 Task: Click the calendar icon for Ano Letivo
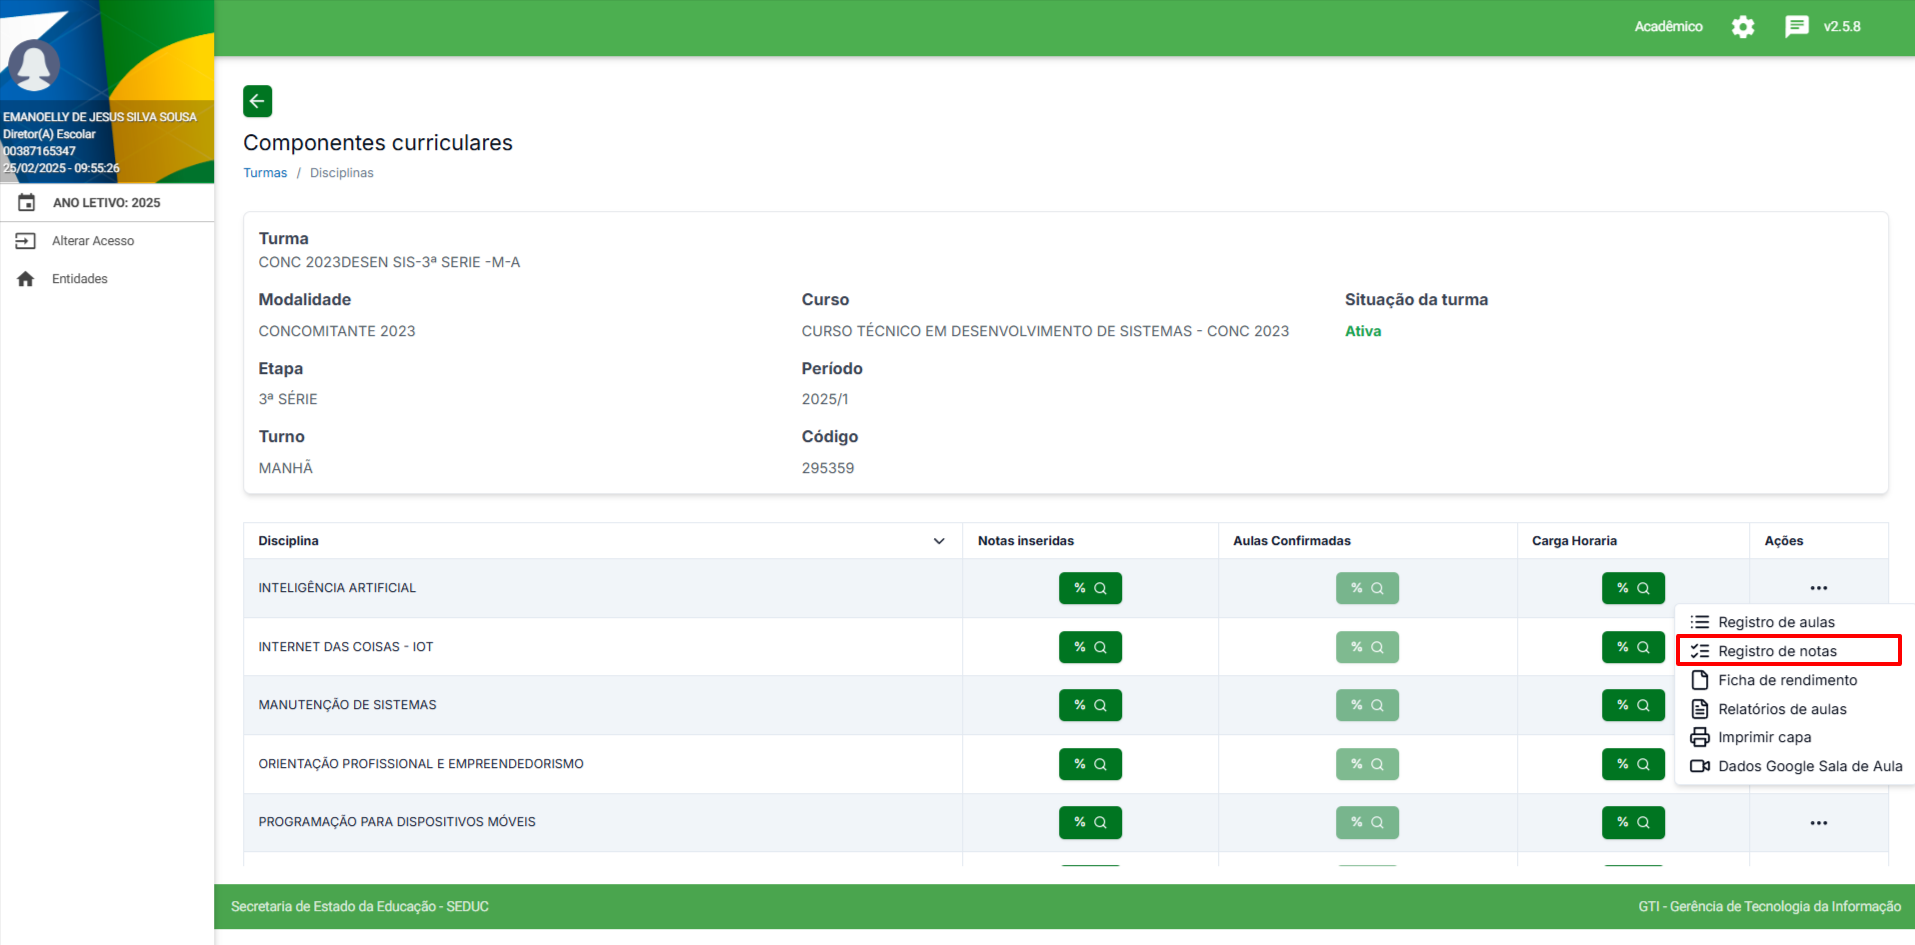(x=27, y=203)
